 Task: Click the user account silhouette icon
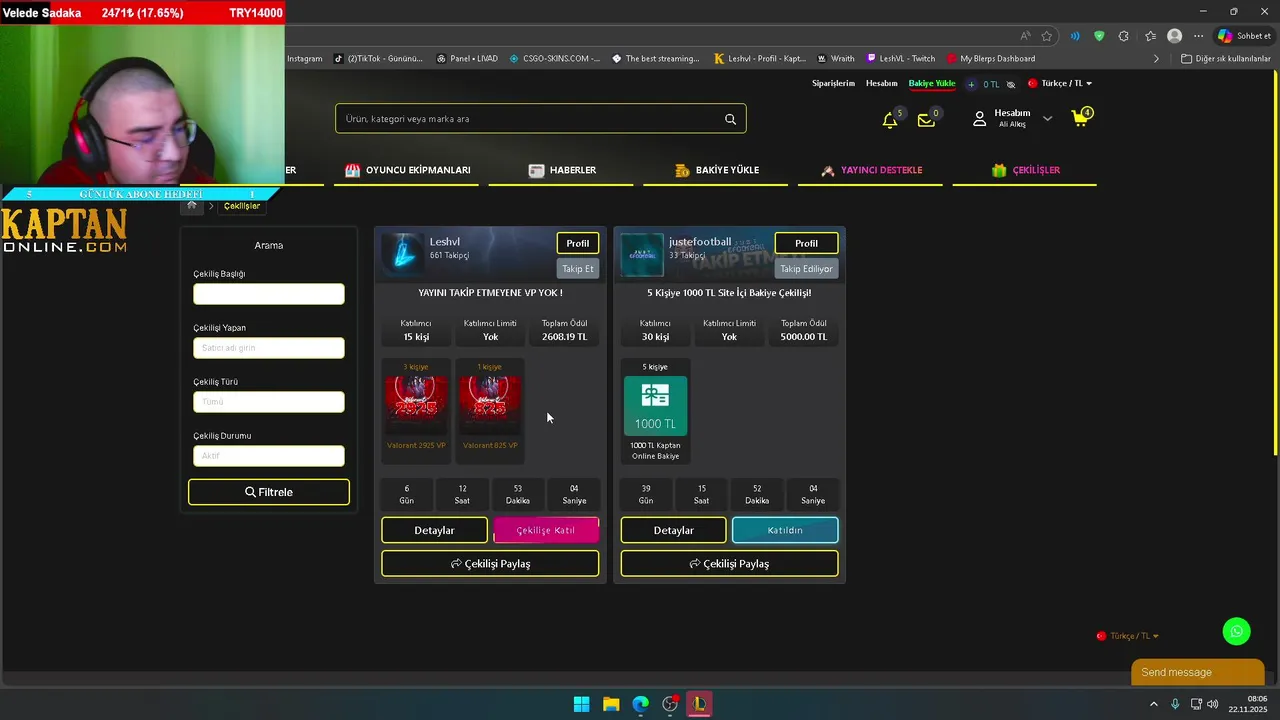pyautogui.click(x=980, y=118)
